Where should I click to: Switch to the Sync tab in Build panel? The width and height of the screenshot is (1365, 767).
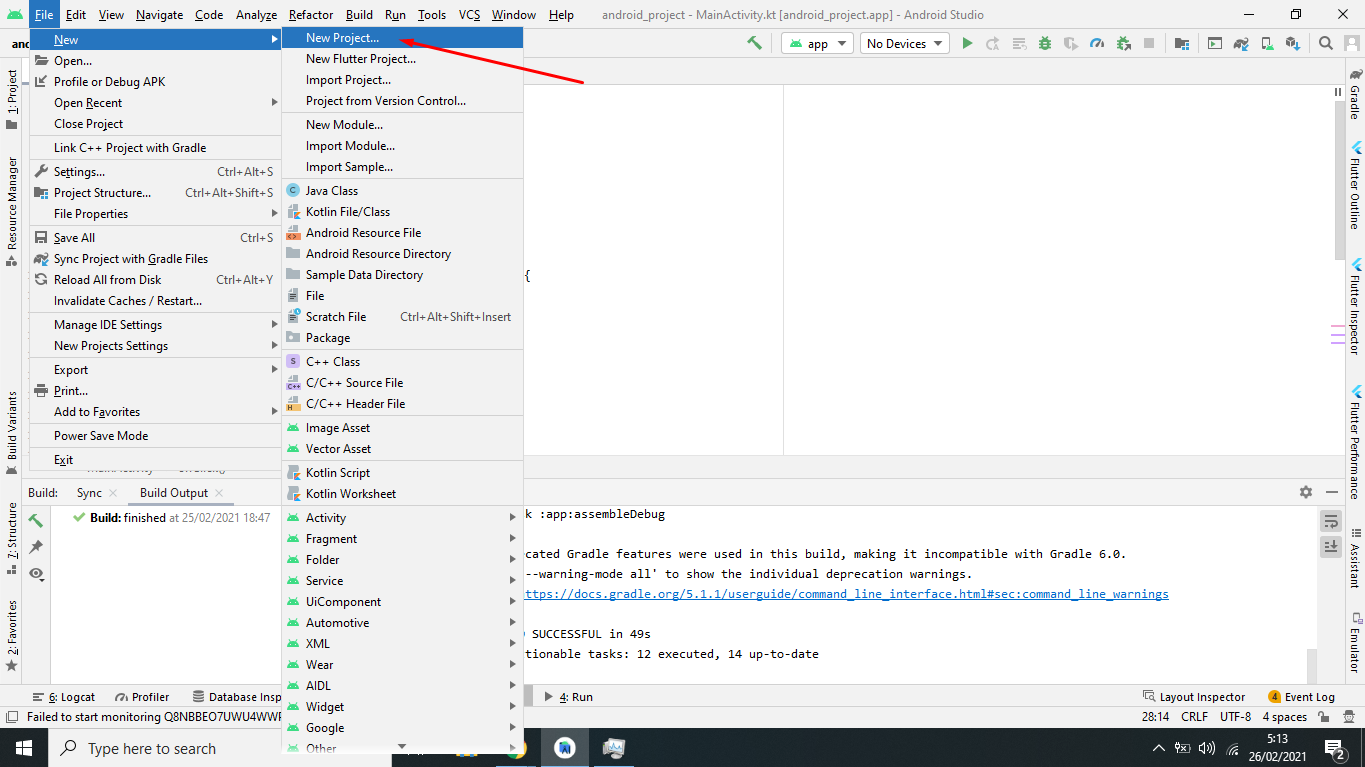click(x=90, y=492)
